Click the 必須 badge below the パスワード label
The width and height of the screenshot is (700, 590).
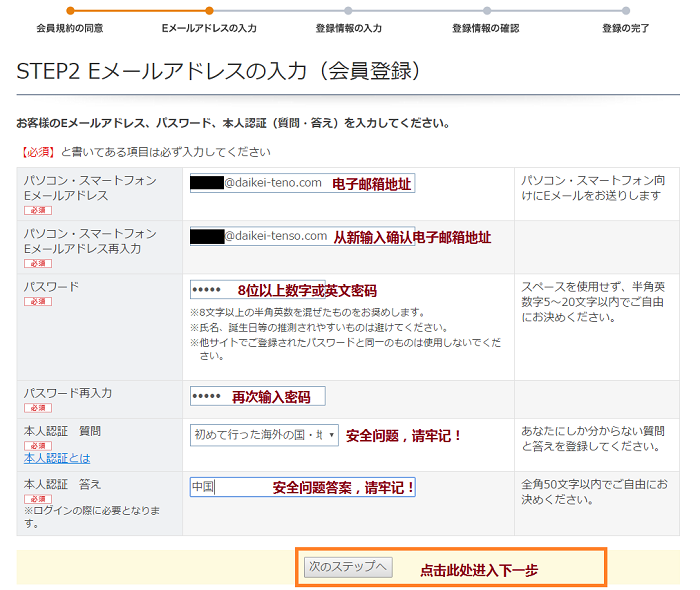click(x=37, y=301)
